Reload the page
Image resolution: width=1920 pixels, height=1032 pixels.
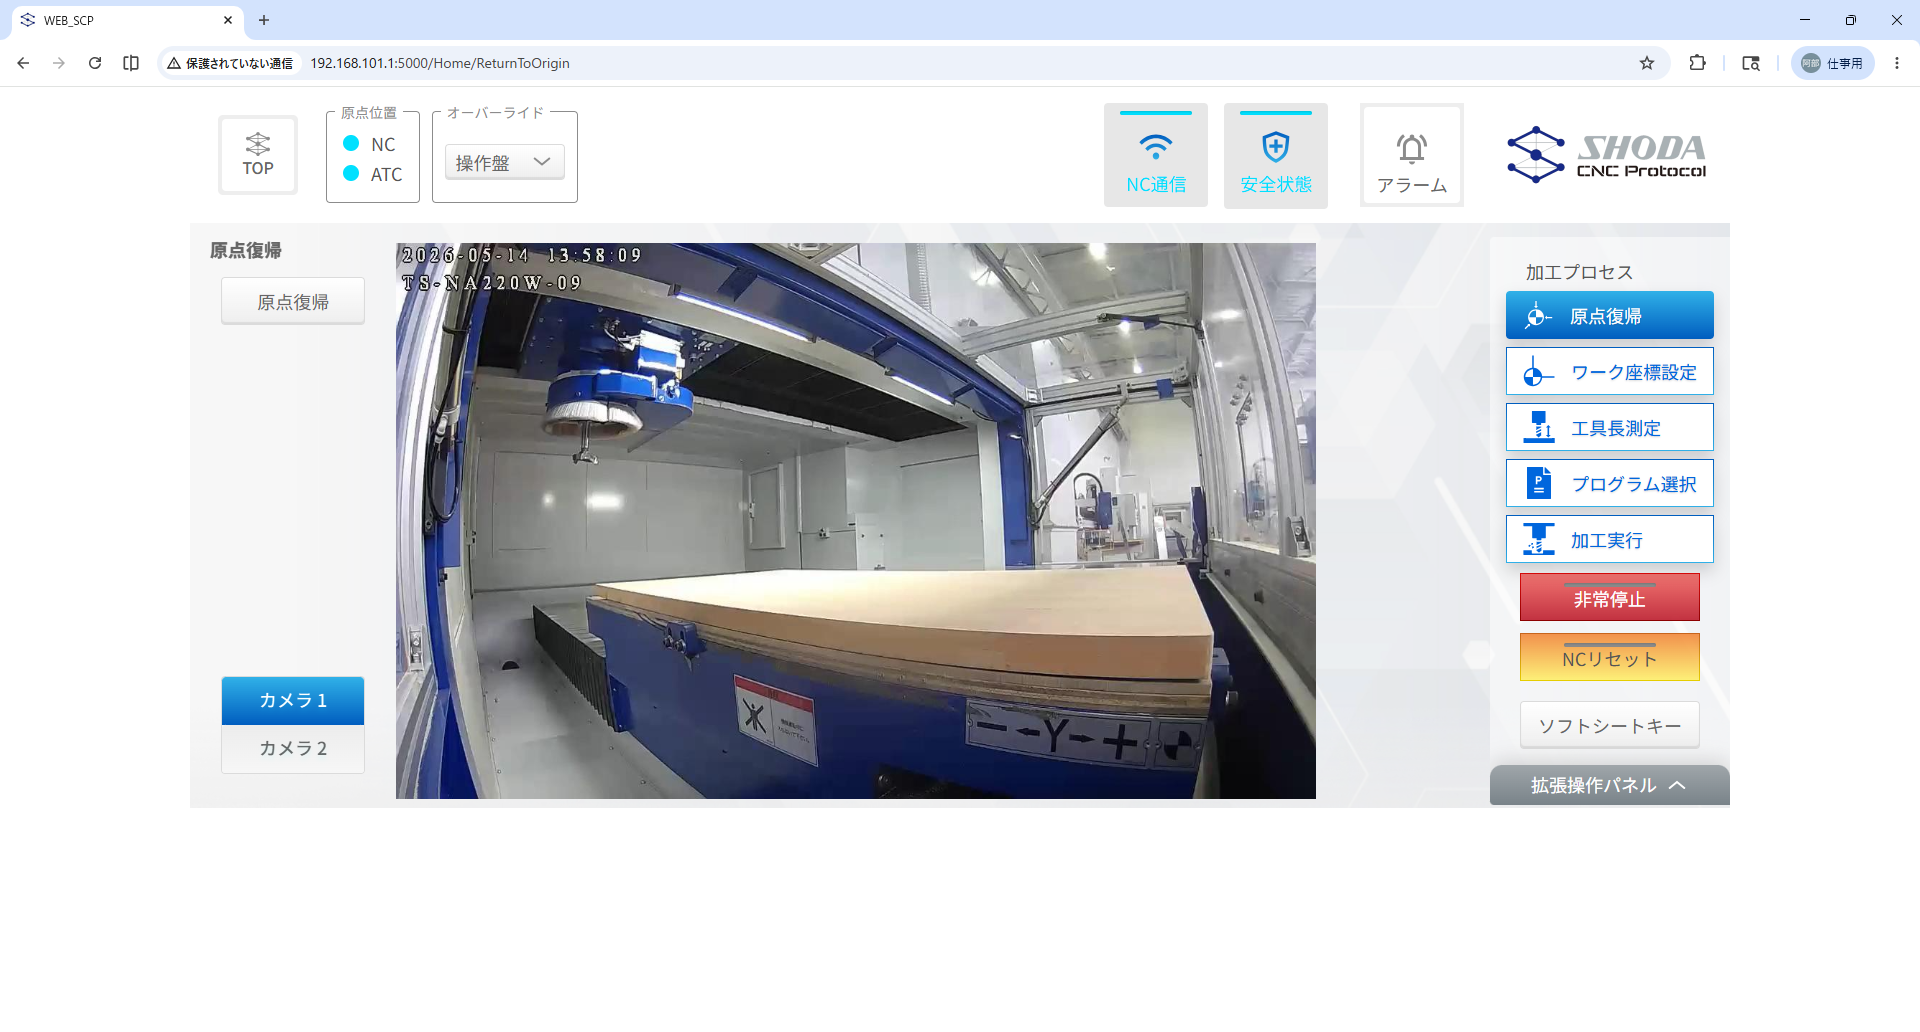click(x=95, y=63)
